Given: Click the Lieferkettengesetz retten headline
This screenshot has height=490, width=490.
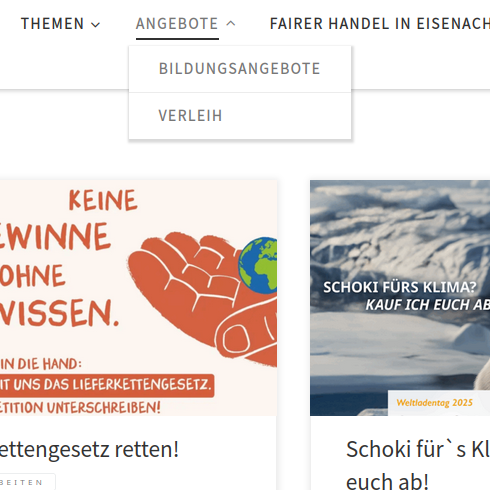Looking at the screenshot, I should click(89, 449).
